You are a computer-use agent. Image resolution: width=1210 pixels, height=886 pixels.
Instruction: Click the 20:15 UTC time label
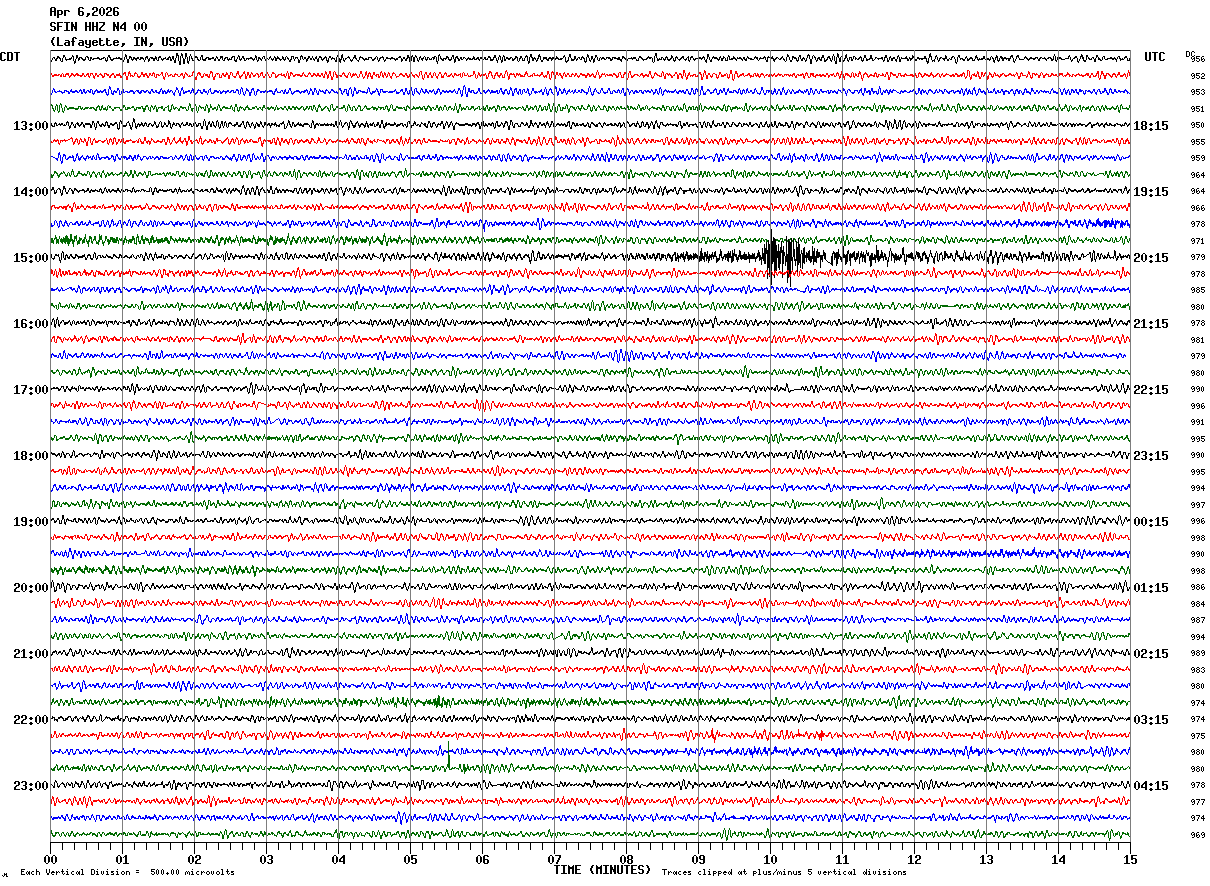tap(1151, 258)
